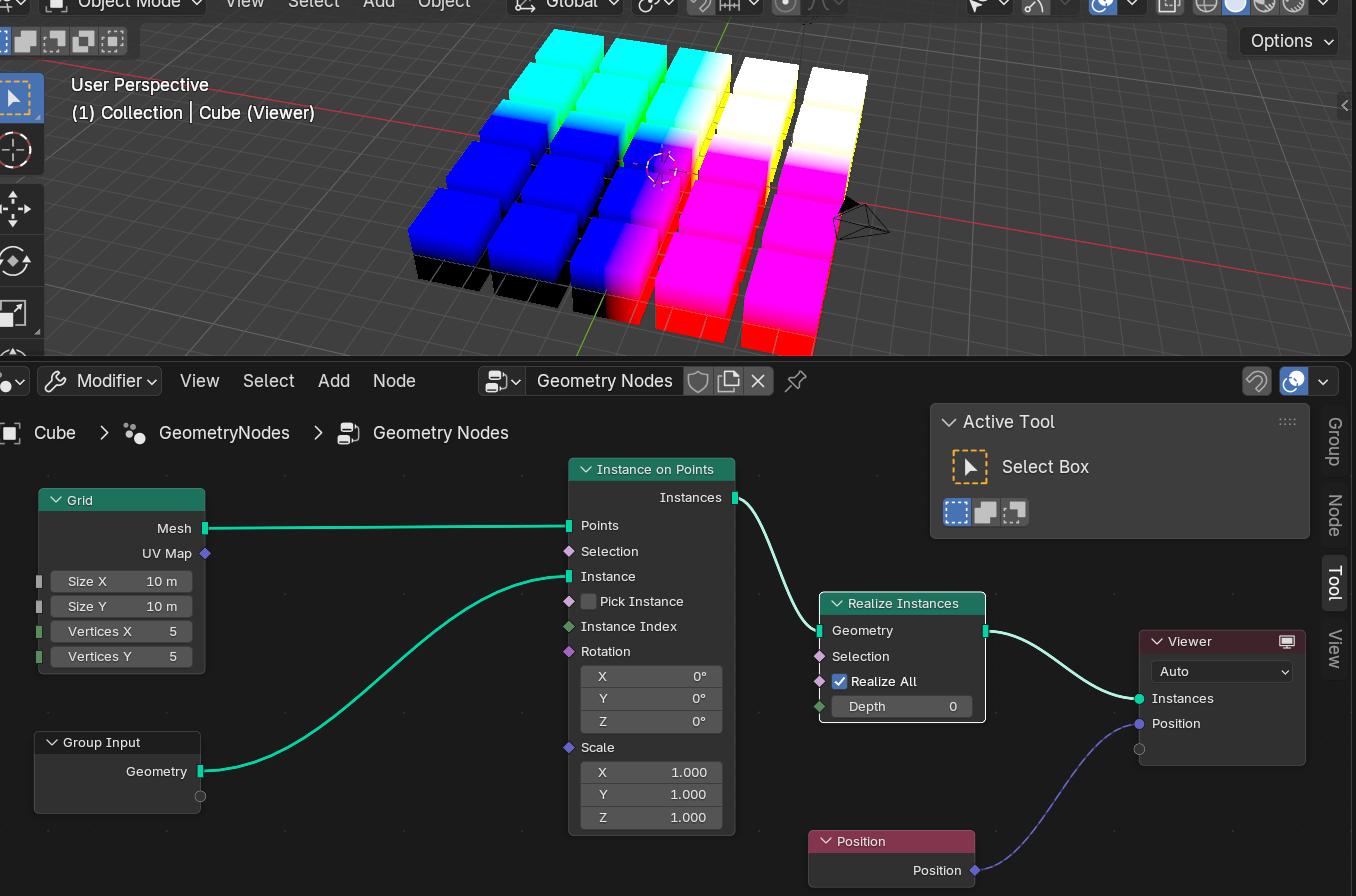Toggle fake user shield for Geometry Nodes
Screen dimensions: 1356x896
click(698, 381)
